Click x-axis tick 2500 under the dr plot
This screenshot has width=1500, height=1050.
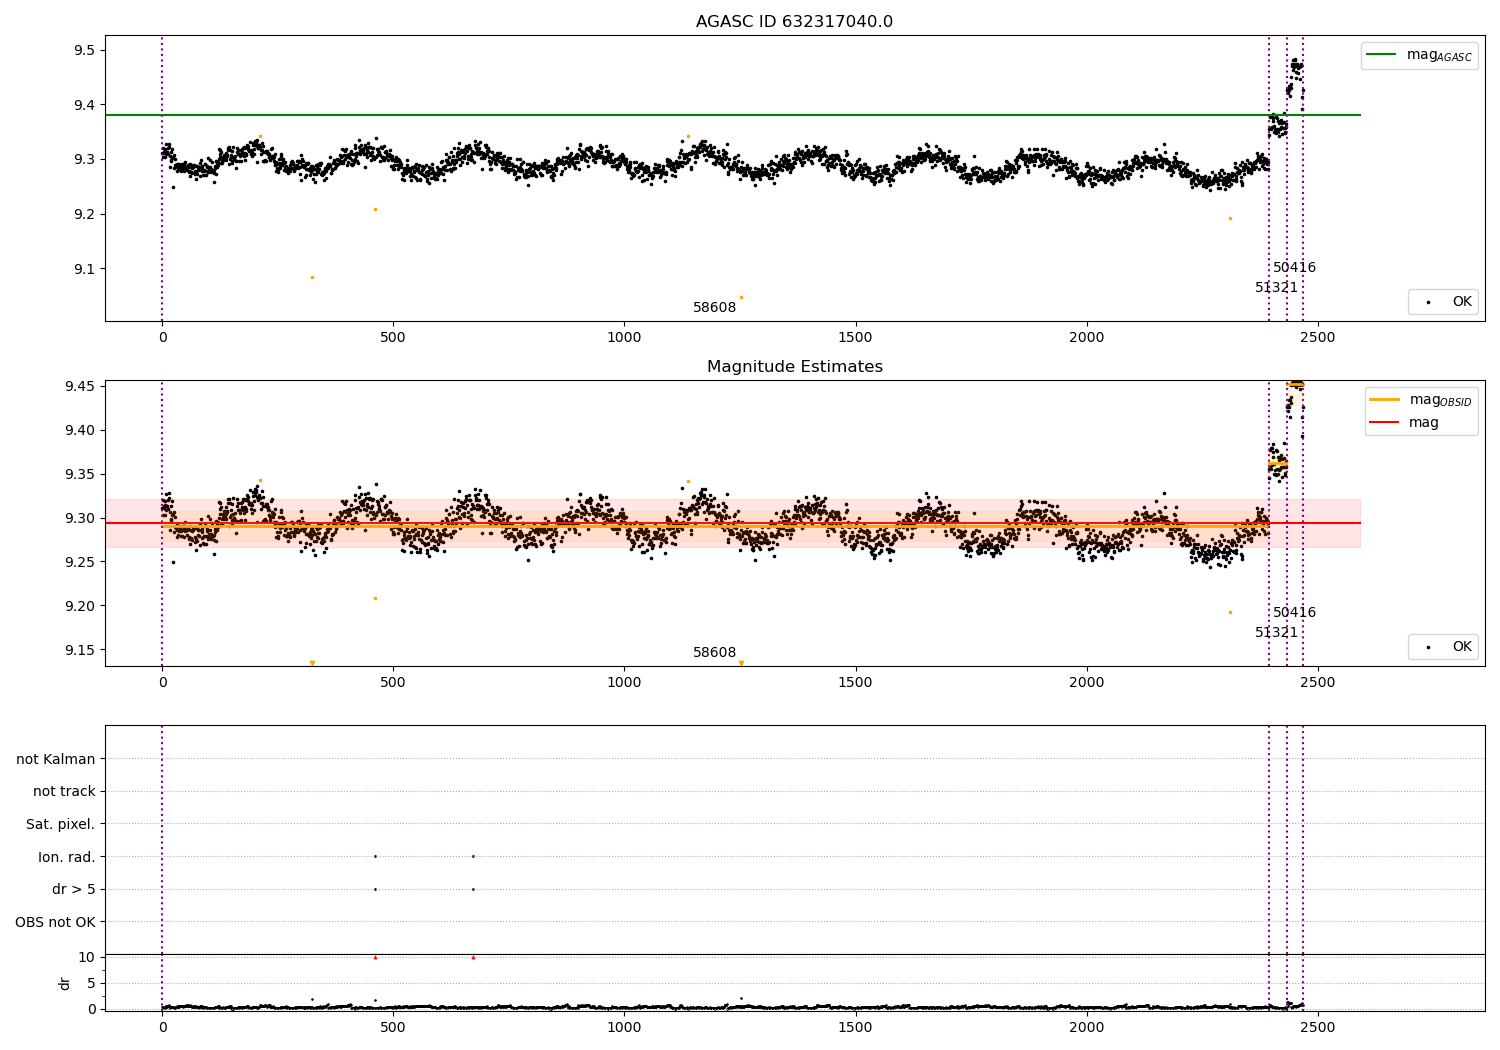[x=1317, y=1027]
